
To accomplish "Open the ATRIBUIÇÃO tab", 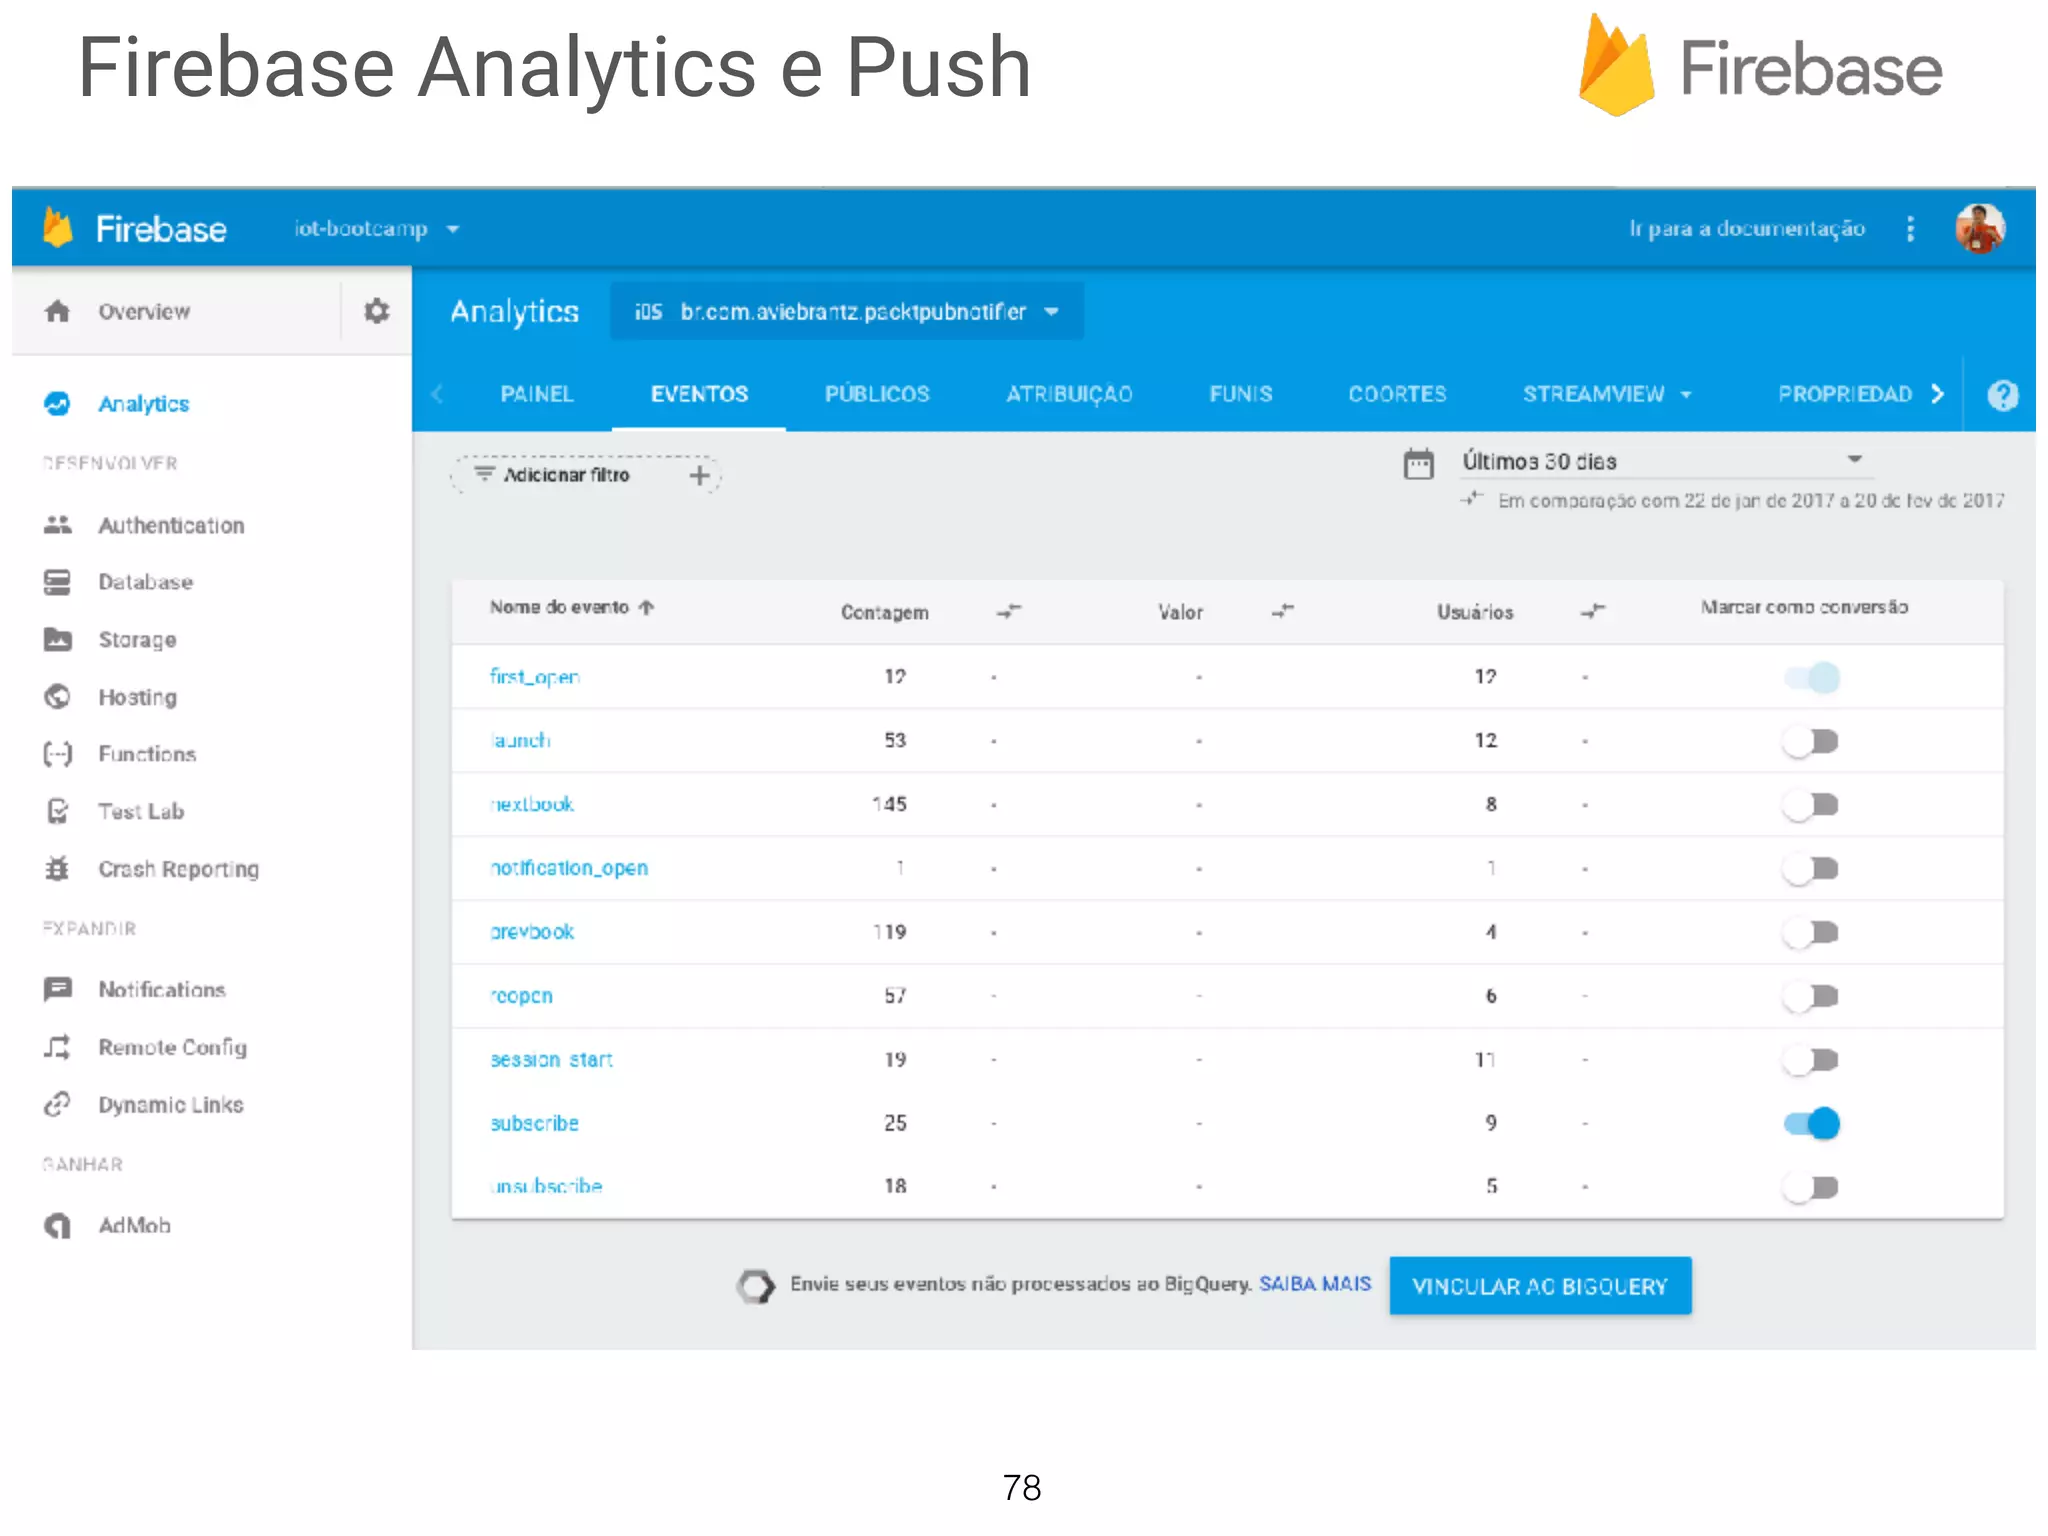I will tap(1069, 394).
